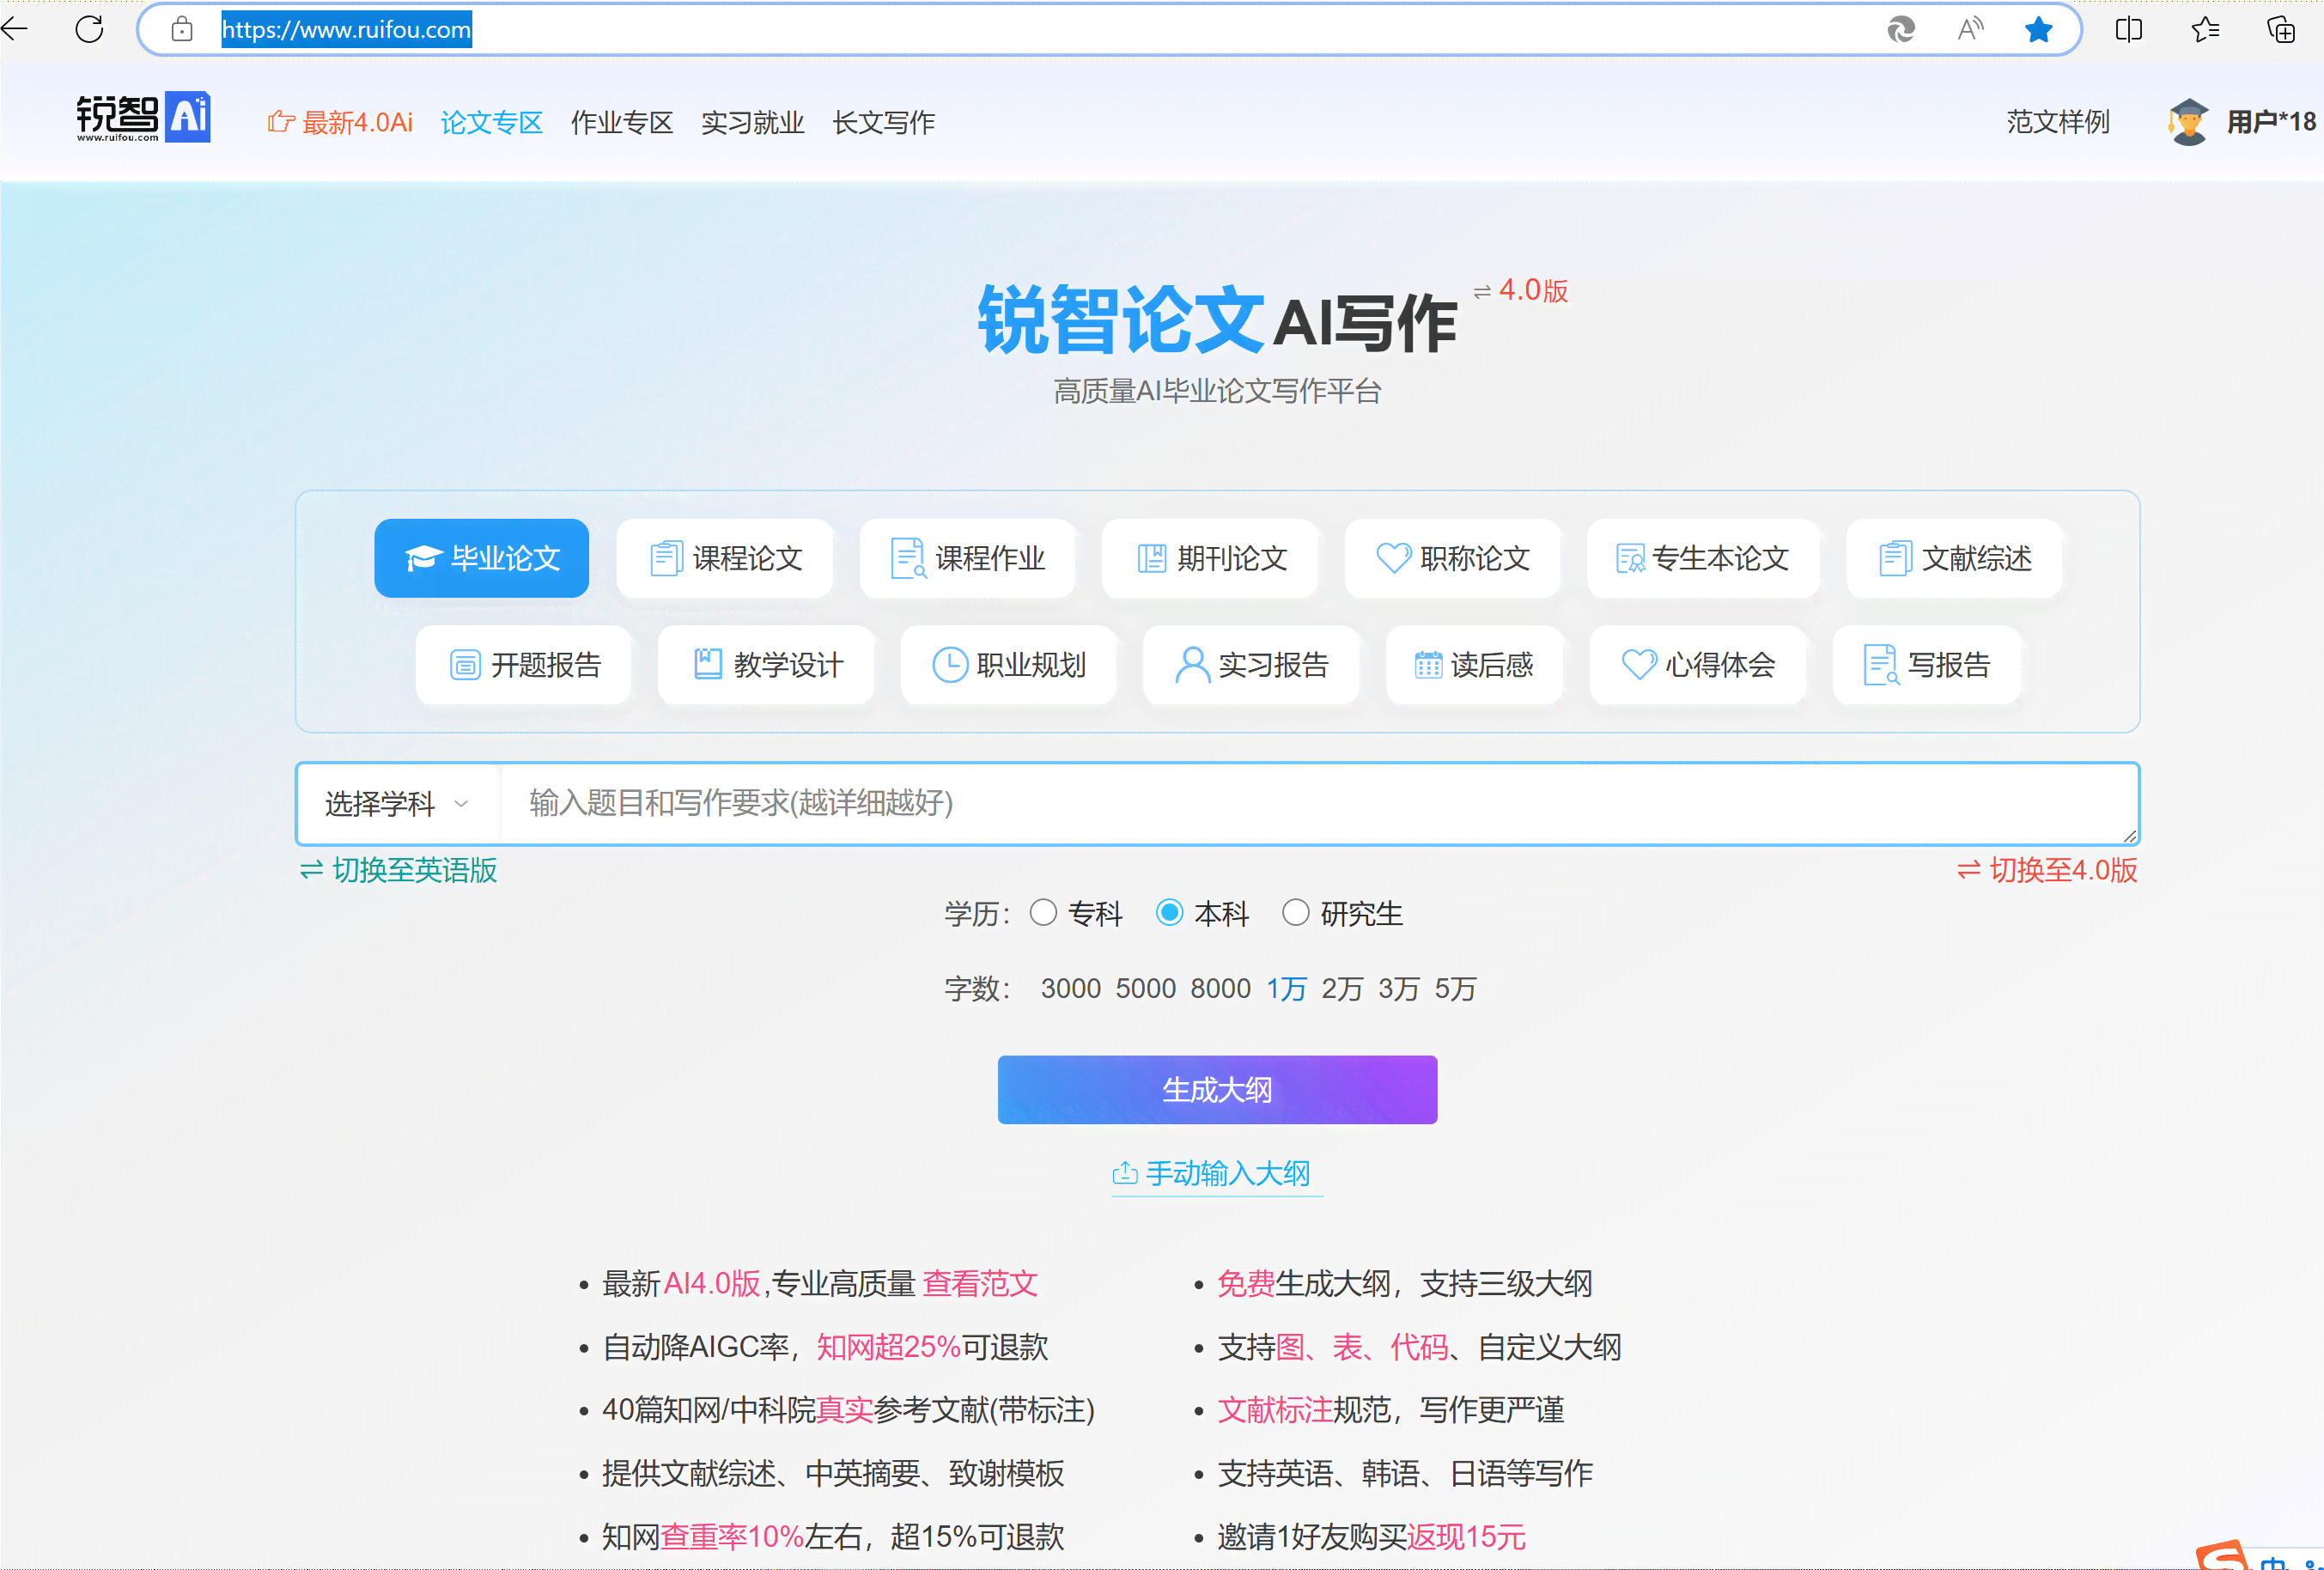
Task: Set word count to 2万
Action: (x=1342, y=989)
